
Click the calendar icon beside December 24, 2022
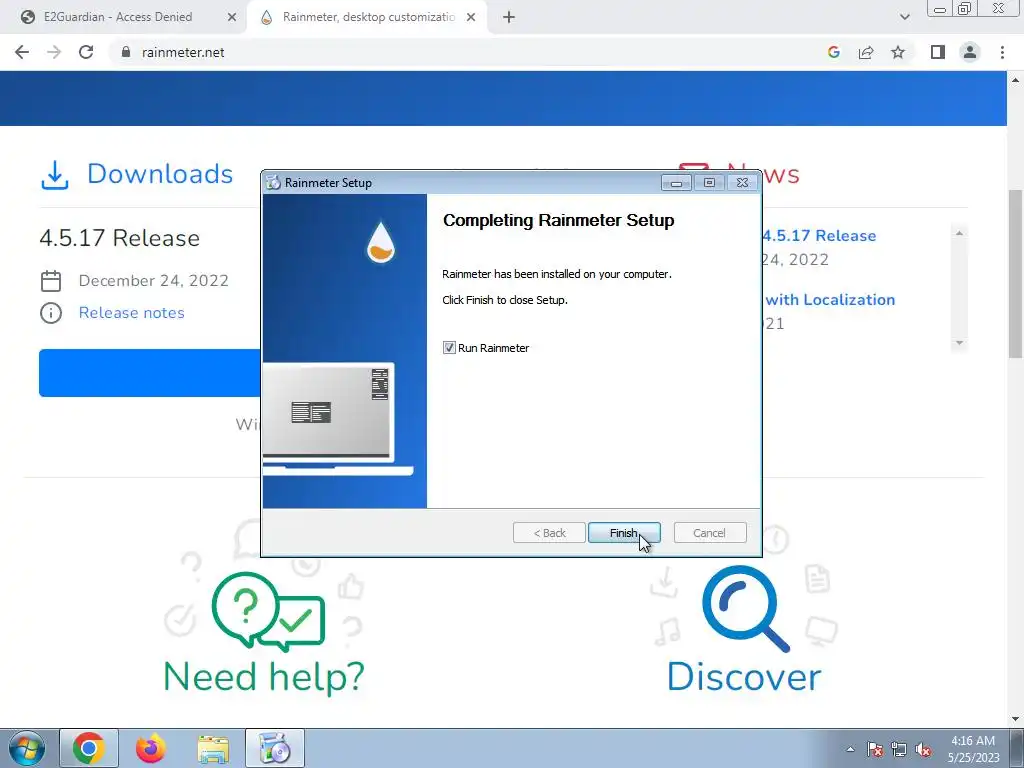(x=51, y=281)
